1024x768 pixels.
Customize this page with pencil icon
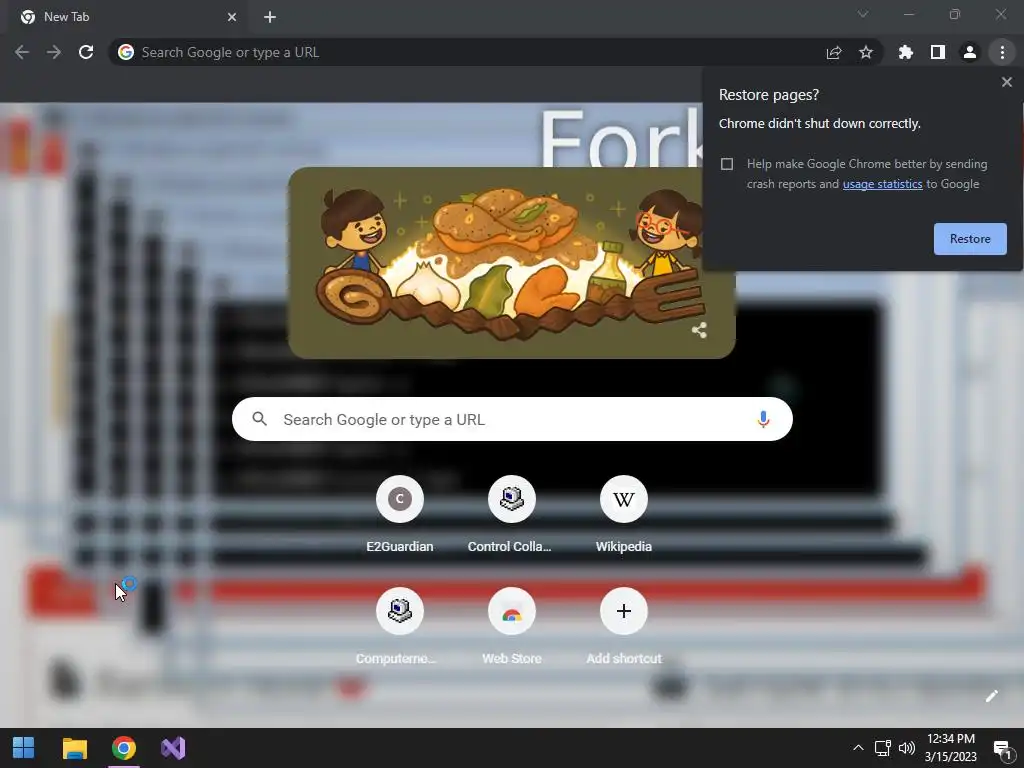[x=991, y=696]
